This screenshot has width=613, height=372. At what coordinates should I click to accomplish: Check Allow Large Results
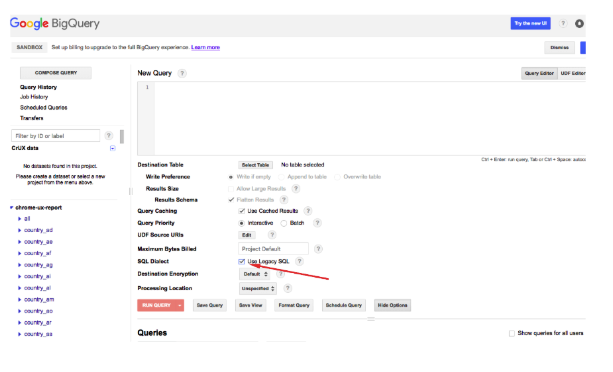tap(231, 189)
